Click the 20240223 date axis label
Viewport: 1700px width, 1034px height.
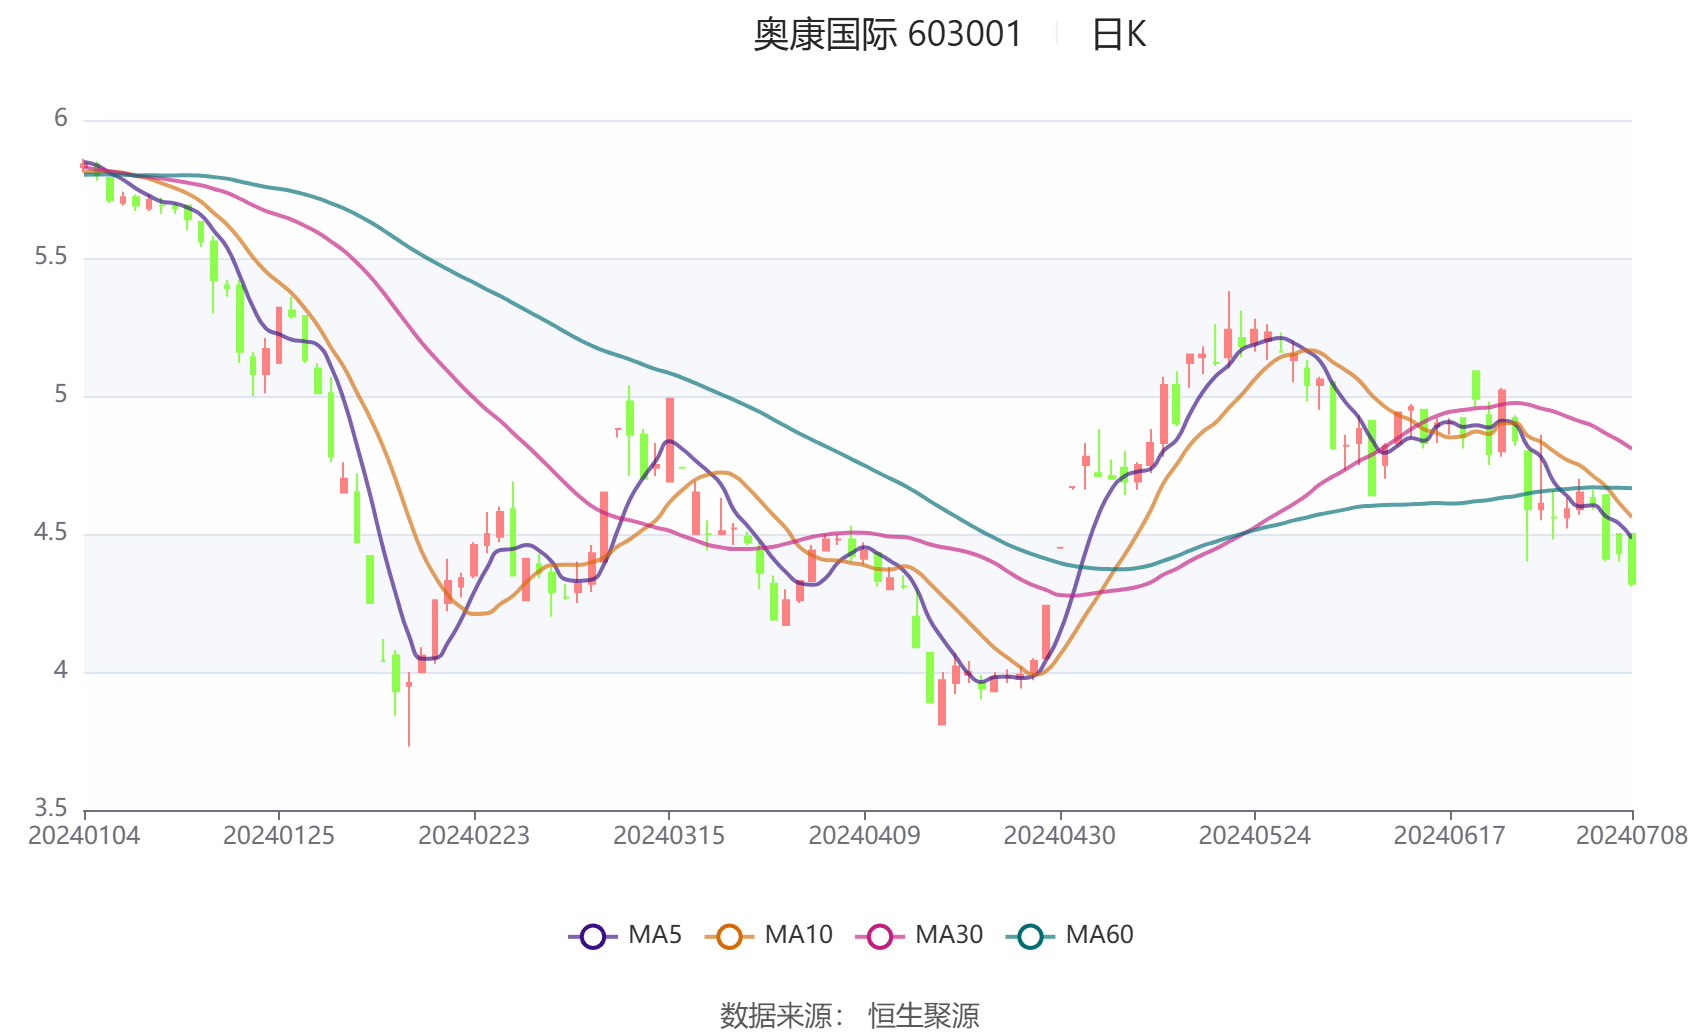click(x=474, y=835)
